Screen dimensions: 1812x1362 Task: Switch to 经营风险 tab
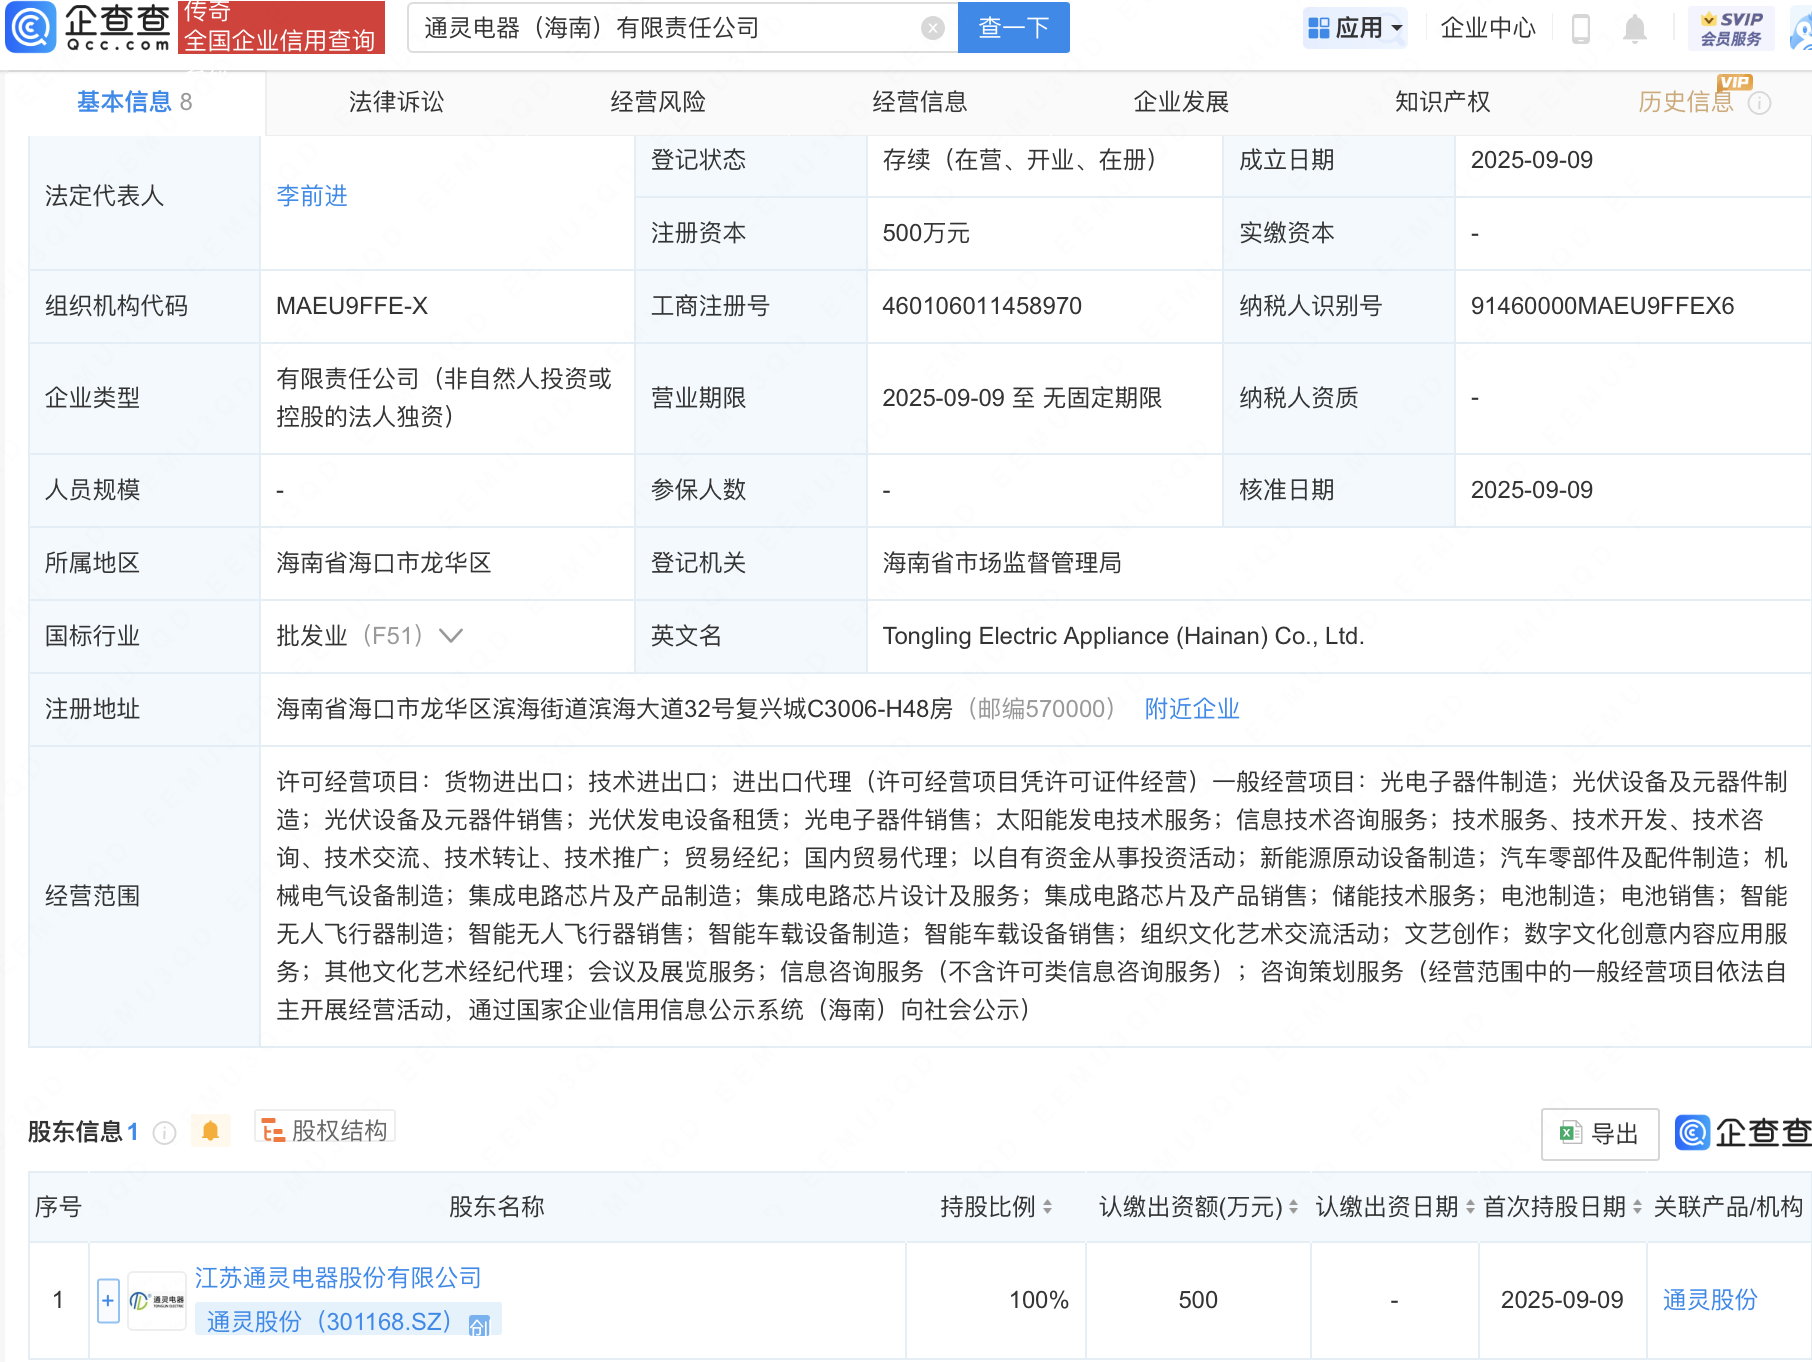coord(658,102)
